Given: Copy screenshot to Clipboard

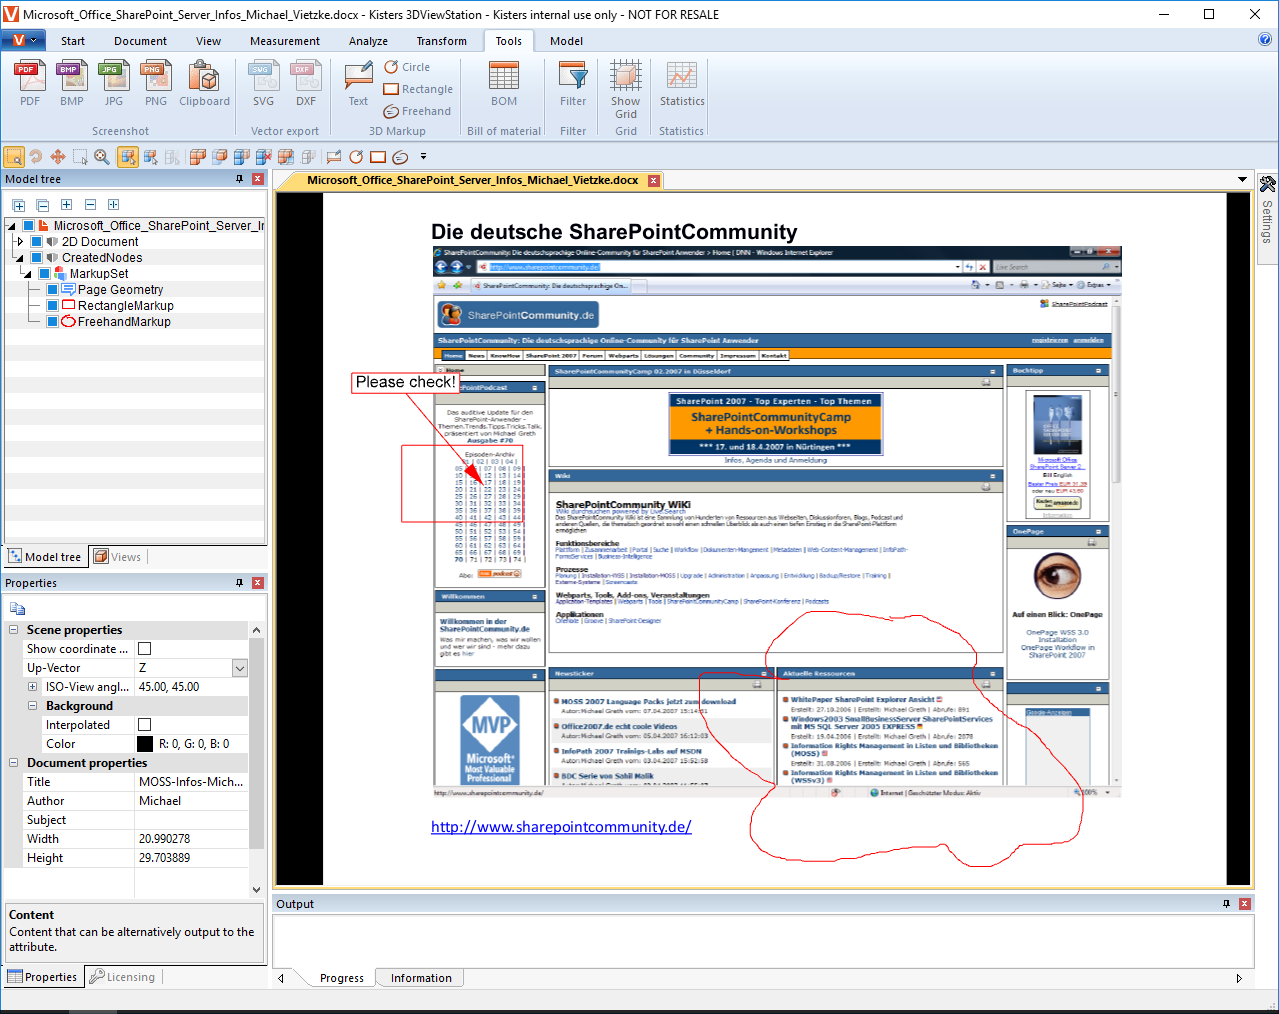Looking at the screenshot, I should click(204, 83).
